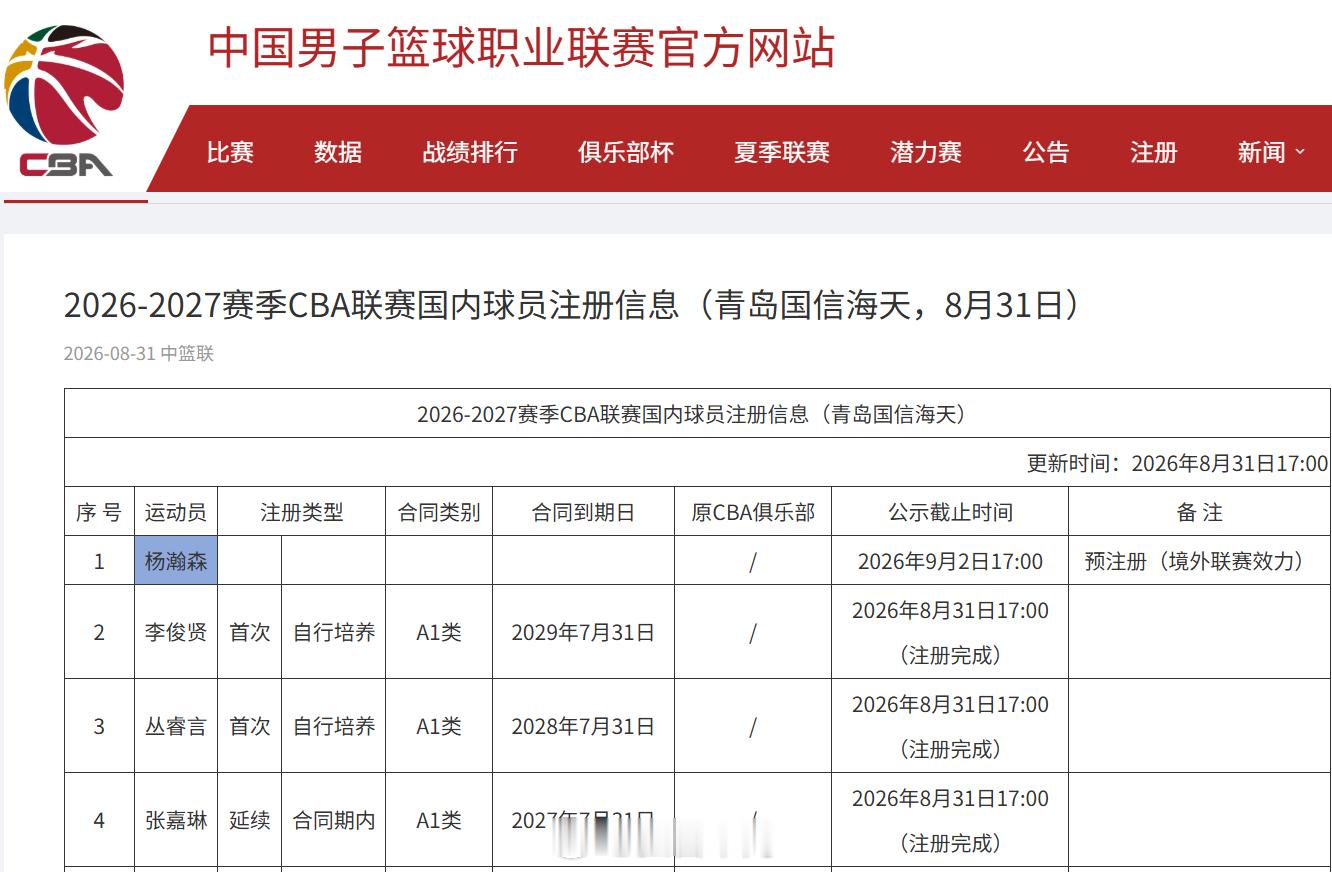Click A1类 in 丛睿言's row
Screen dimensions: 1332x872
439,726
